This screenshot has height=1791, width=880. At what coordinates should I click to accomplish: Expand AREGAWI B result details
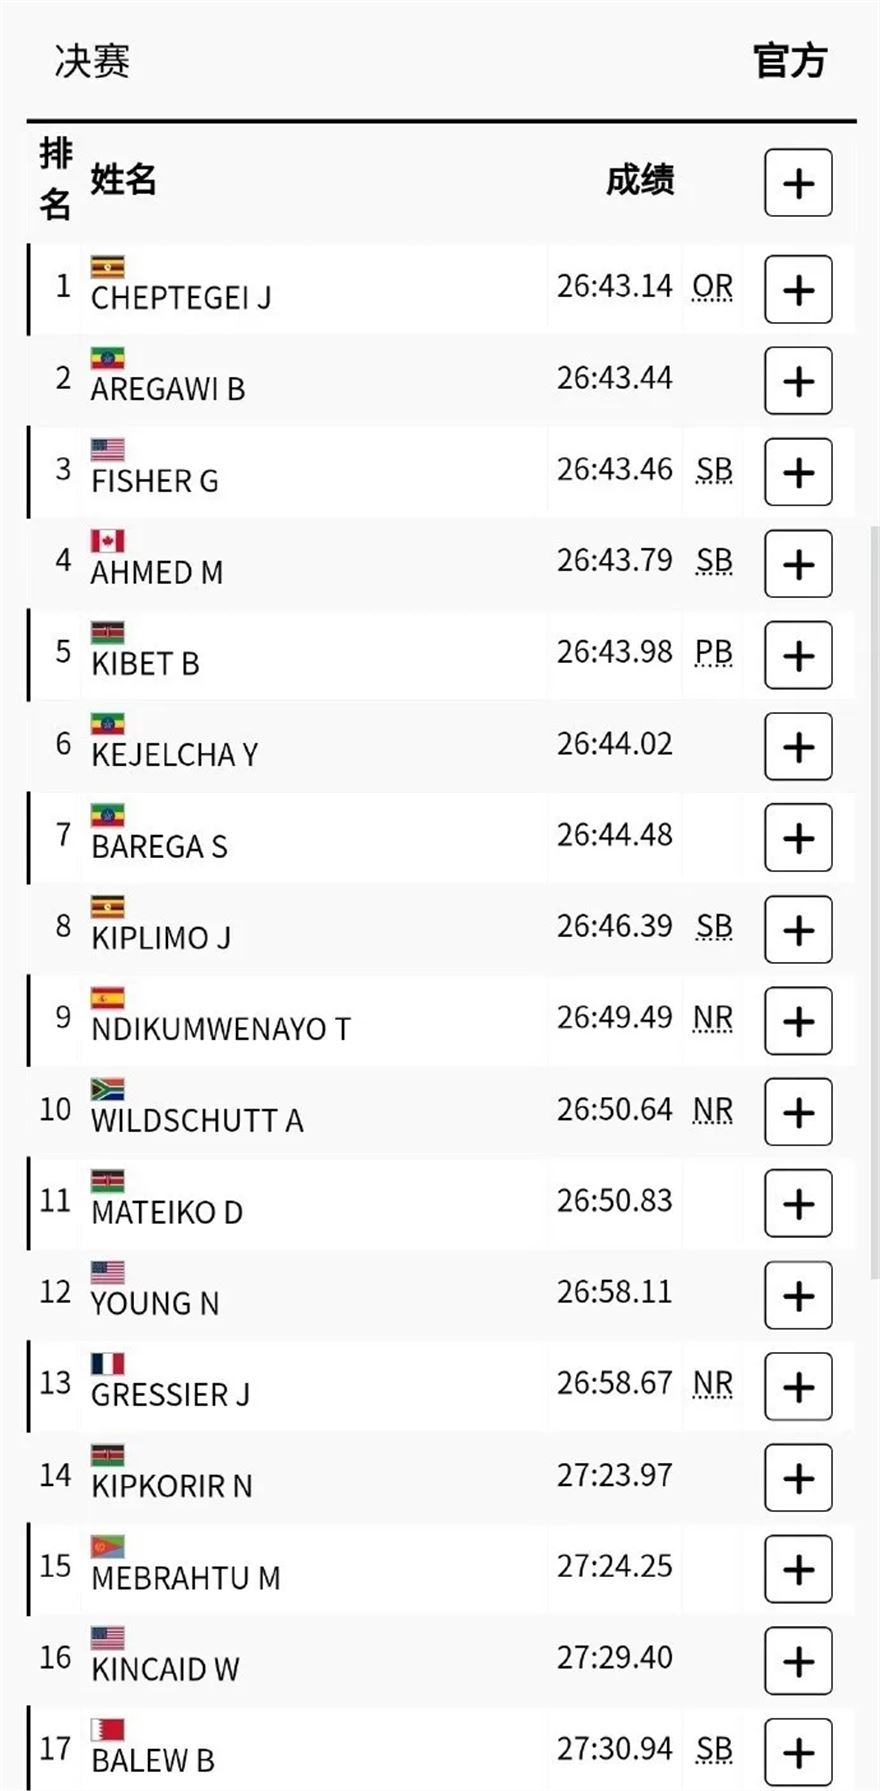pos(798,381)
